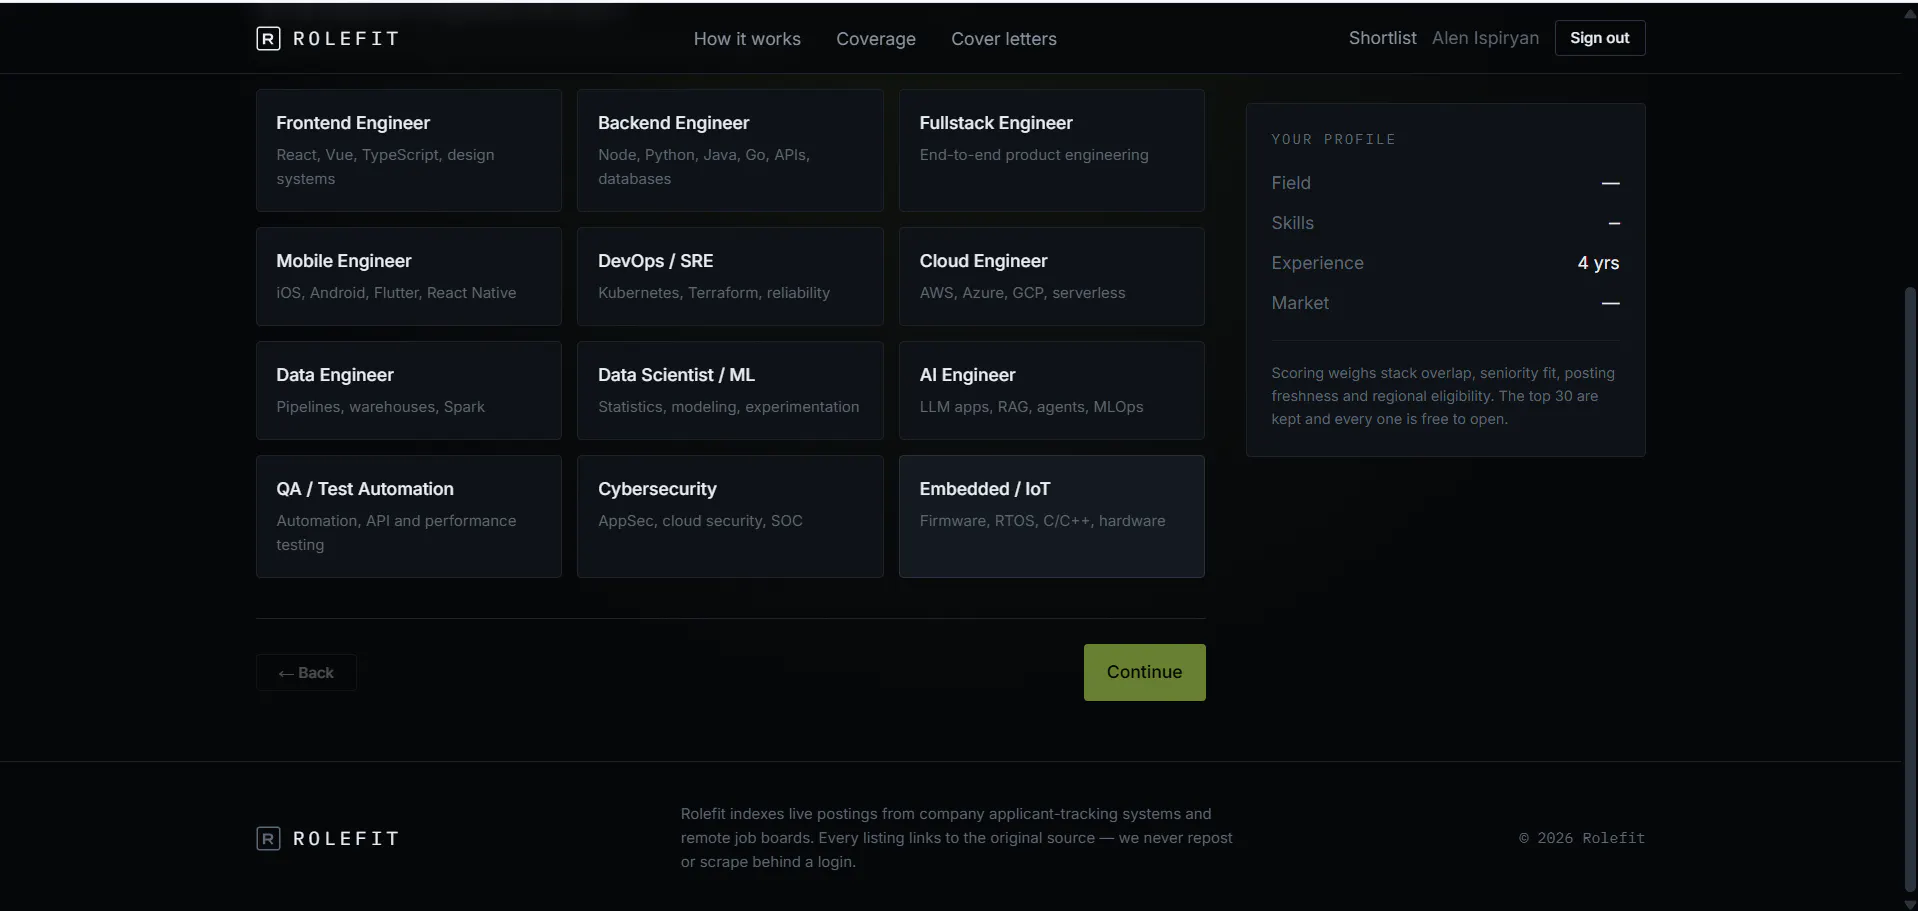Click the ROLEFIT wordmark in header
Image resolution: width=1918 pixels, height=911 pixels.
click(346, 38)
